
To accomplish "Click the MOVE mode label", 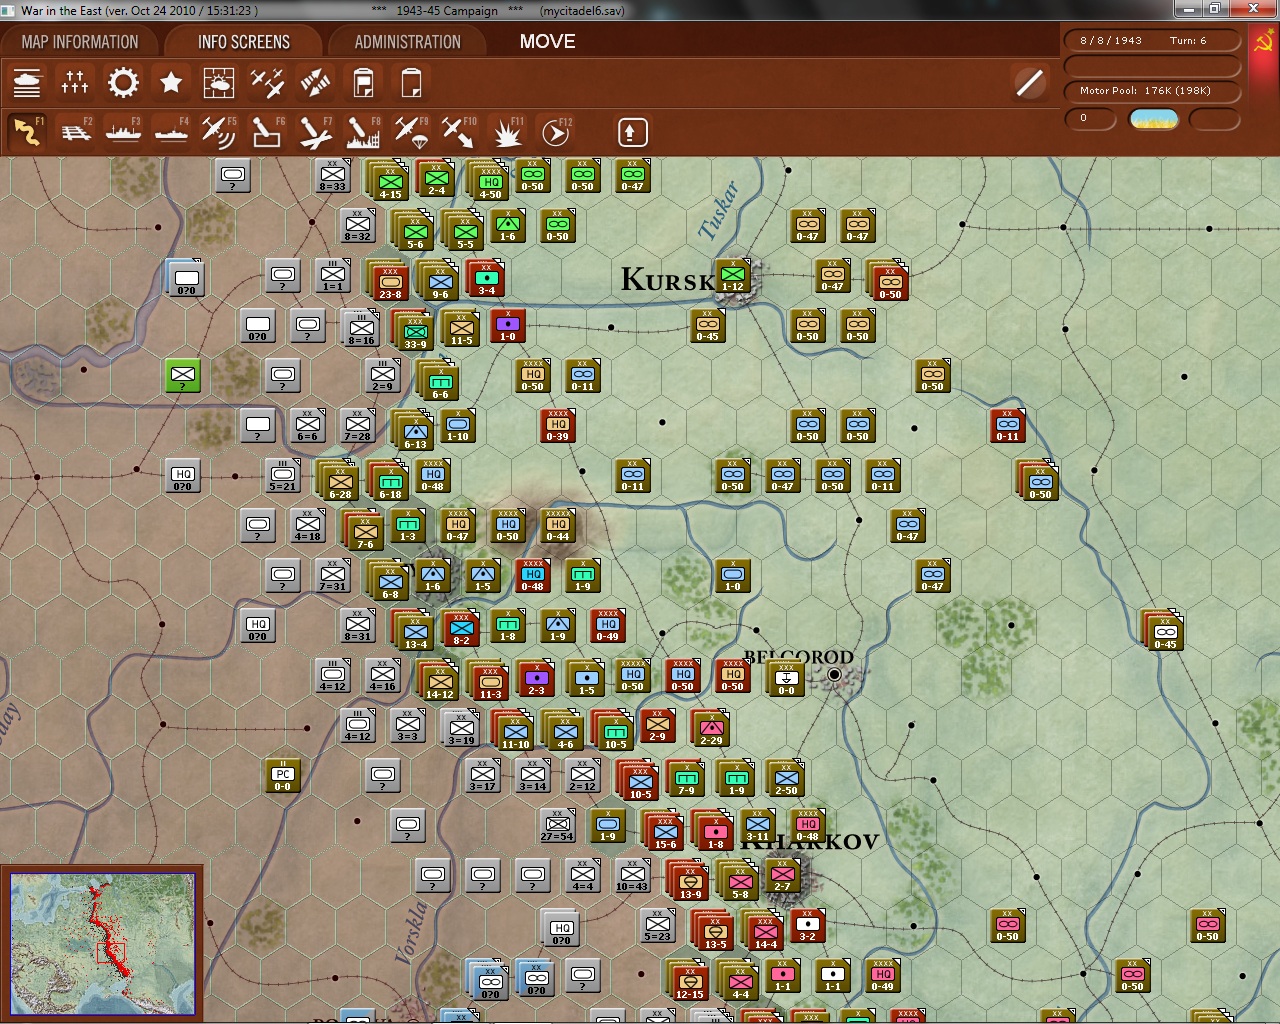I will point(548,42).
